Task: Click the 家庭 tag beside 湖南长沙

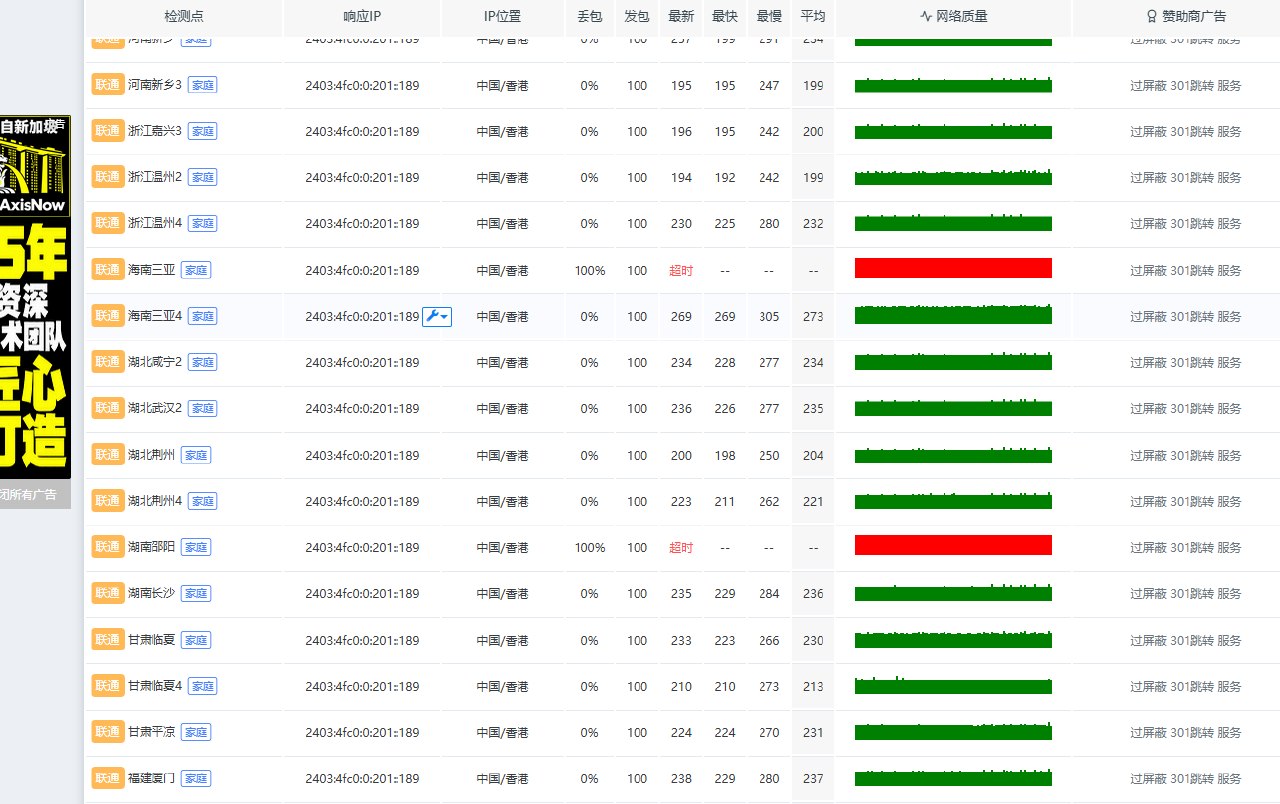Action: point(195,593)
